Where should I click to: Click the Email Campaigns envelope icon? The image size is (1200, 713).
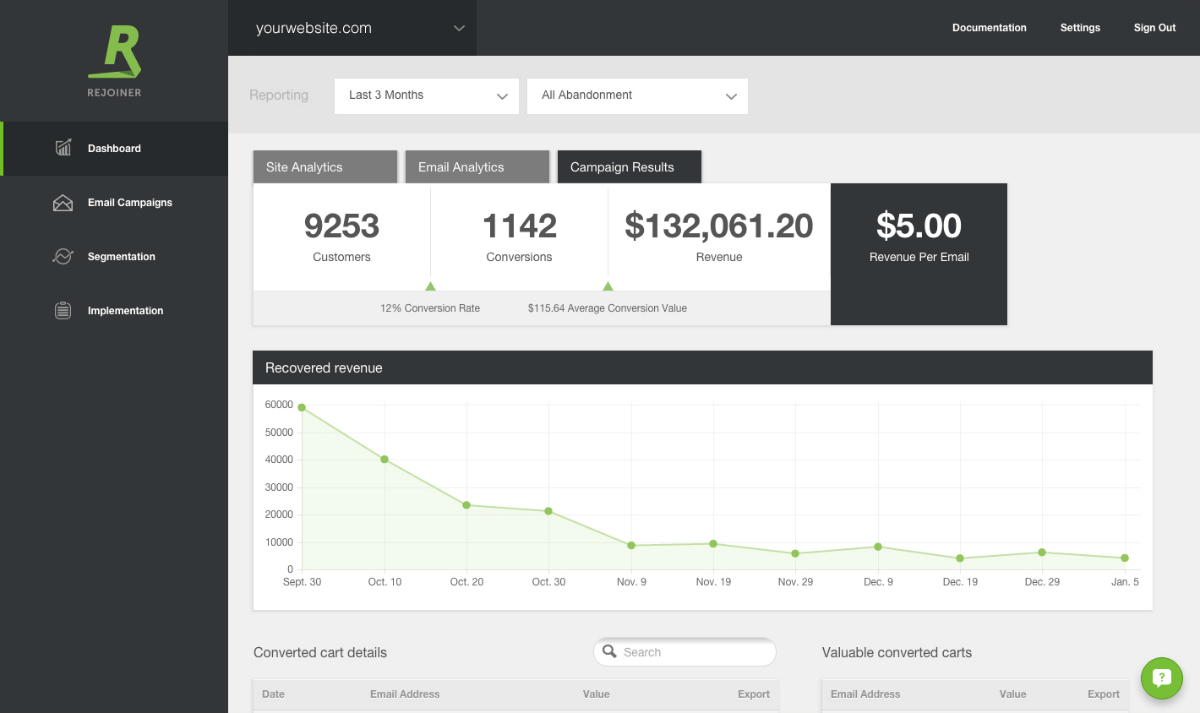(x=63, y=203)
